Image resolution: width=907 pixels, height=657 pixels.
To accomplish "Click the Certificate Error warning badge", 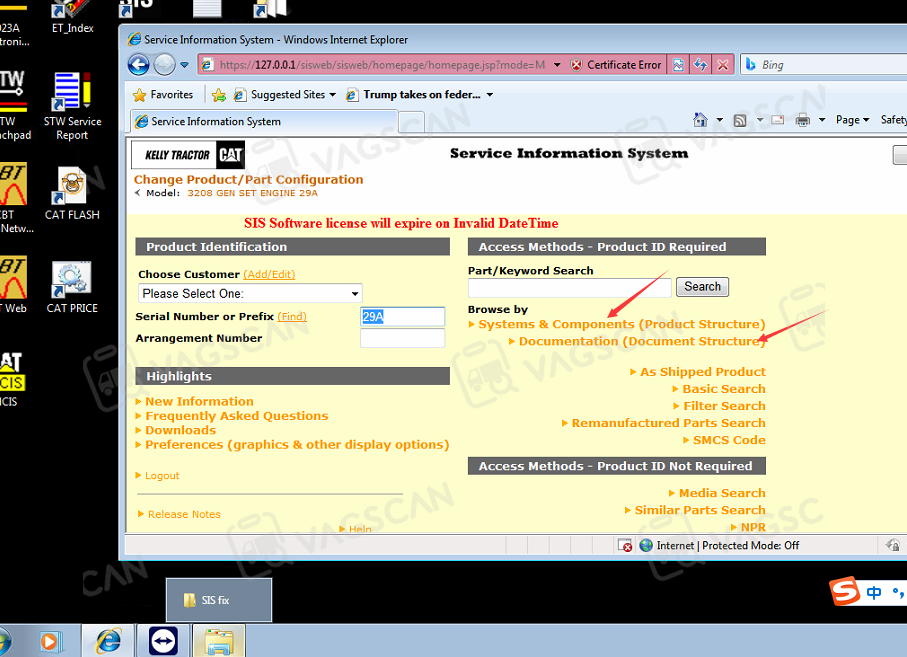I will pyautogui.click(x=616, y=65).
